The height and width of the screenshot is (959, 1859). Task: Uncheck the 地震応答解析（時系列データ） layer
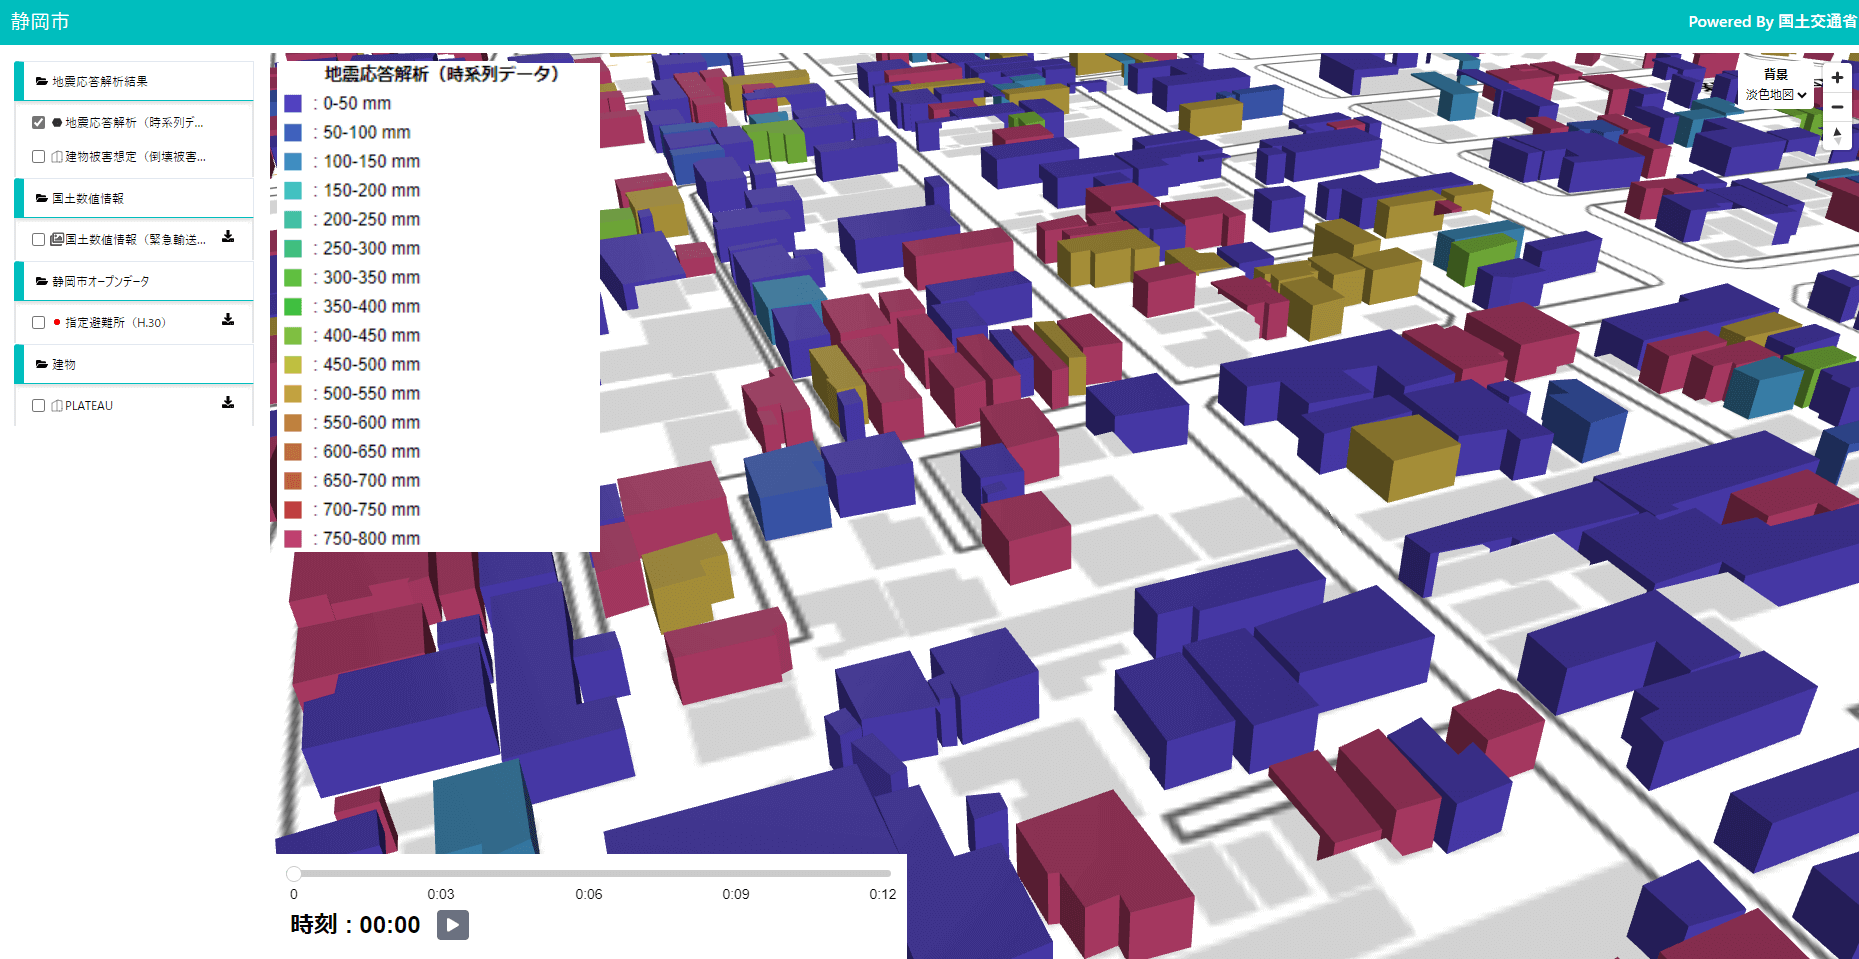click(38, 122)
